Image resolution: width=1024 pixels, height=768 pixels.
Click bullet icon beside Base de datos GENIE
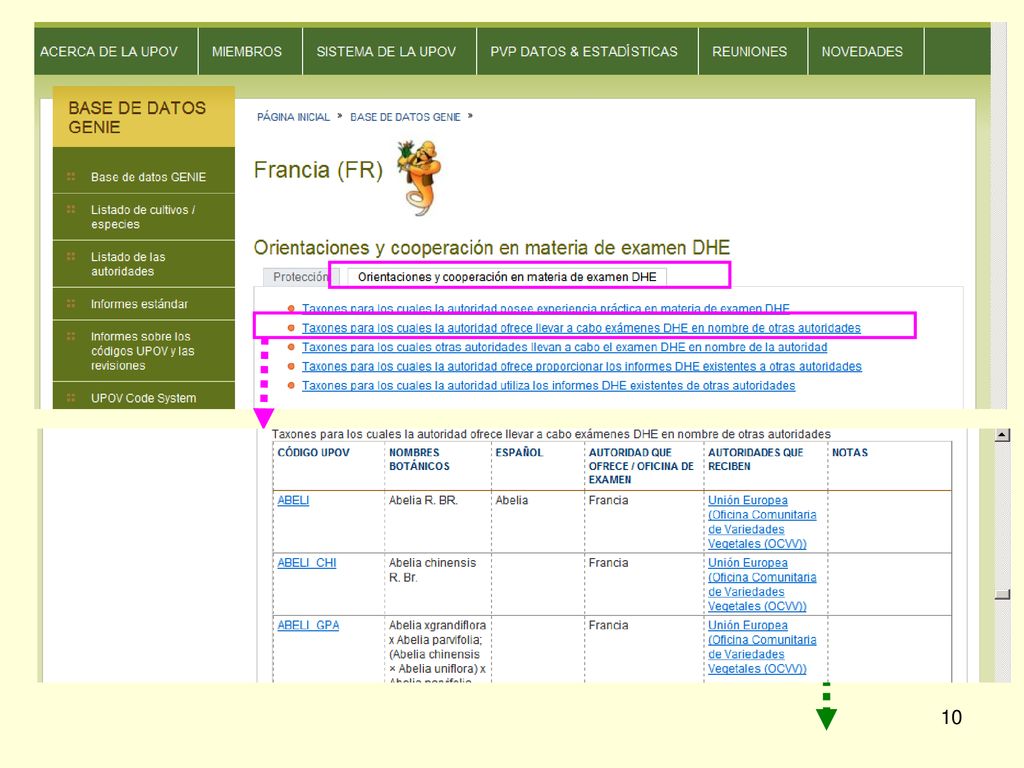point(71,176)
